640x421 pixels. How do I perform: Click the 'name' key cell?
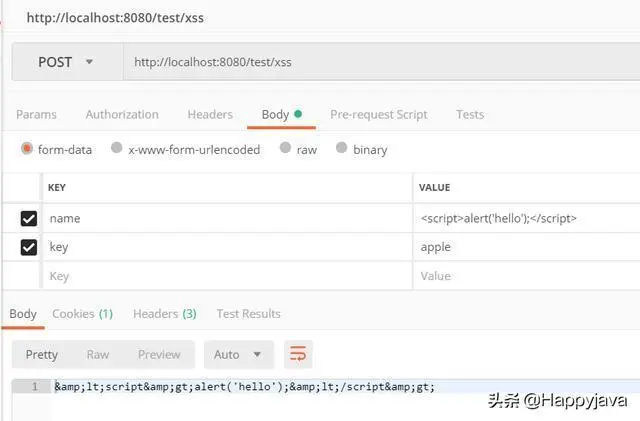point(227,218)
